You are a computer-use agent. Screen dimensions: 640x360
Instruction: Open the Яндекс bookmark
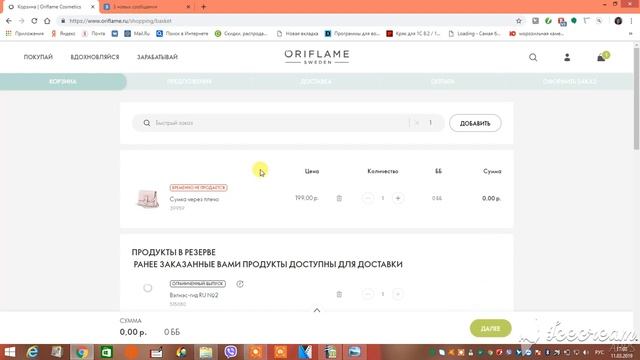coord(63,33)
